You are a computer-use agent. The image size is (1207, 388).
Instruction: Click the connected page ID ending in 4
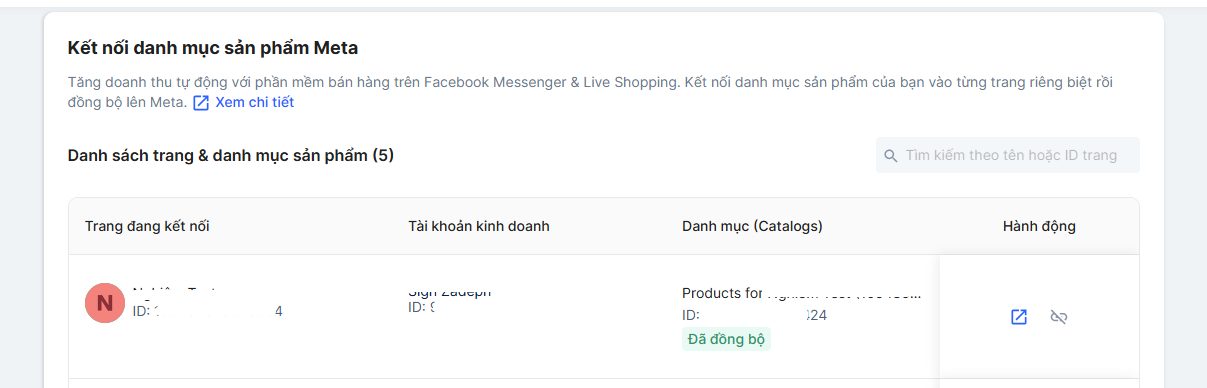point(208,311)
